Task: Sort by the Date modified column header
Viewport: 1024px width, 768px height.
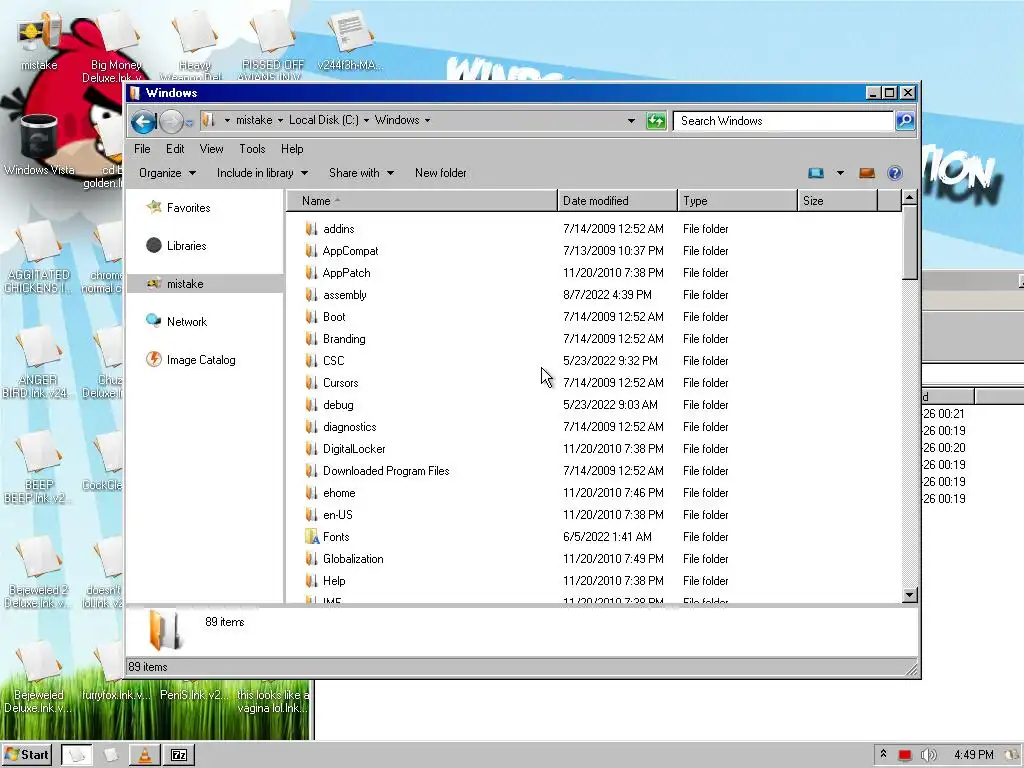Action: click(618, 201)
